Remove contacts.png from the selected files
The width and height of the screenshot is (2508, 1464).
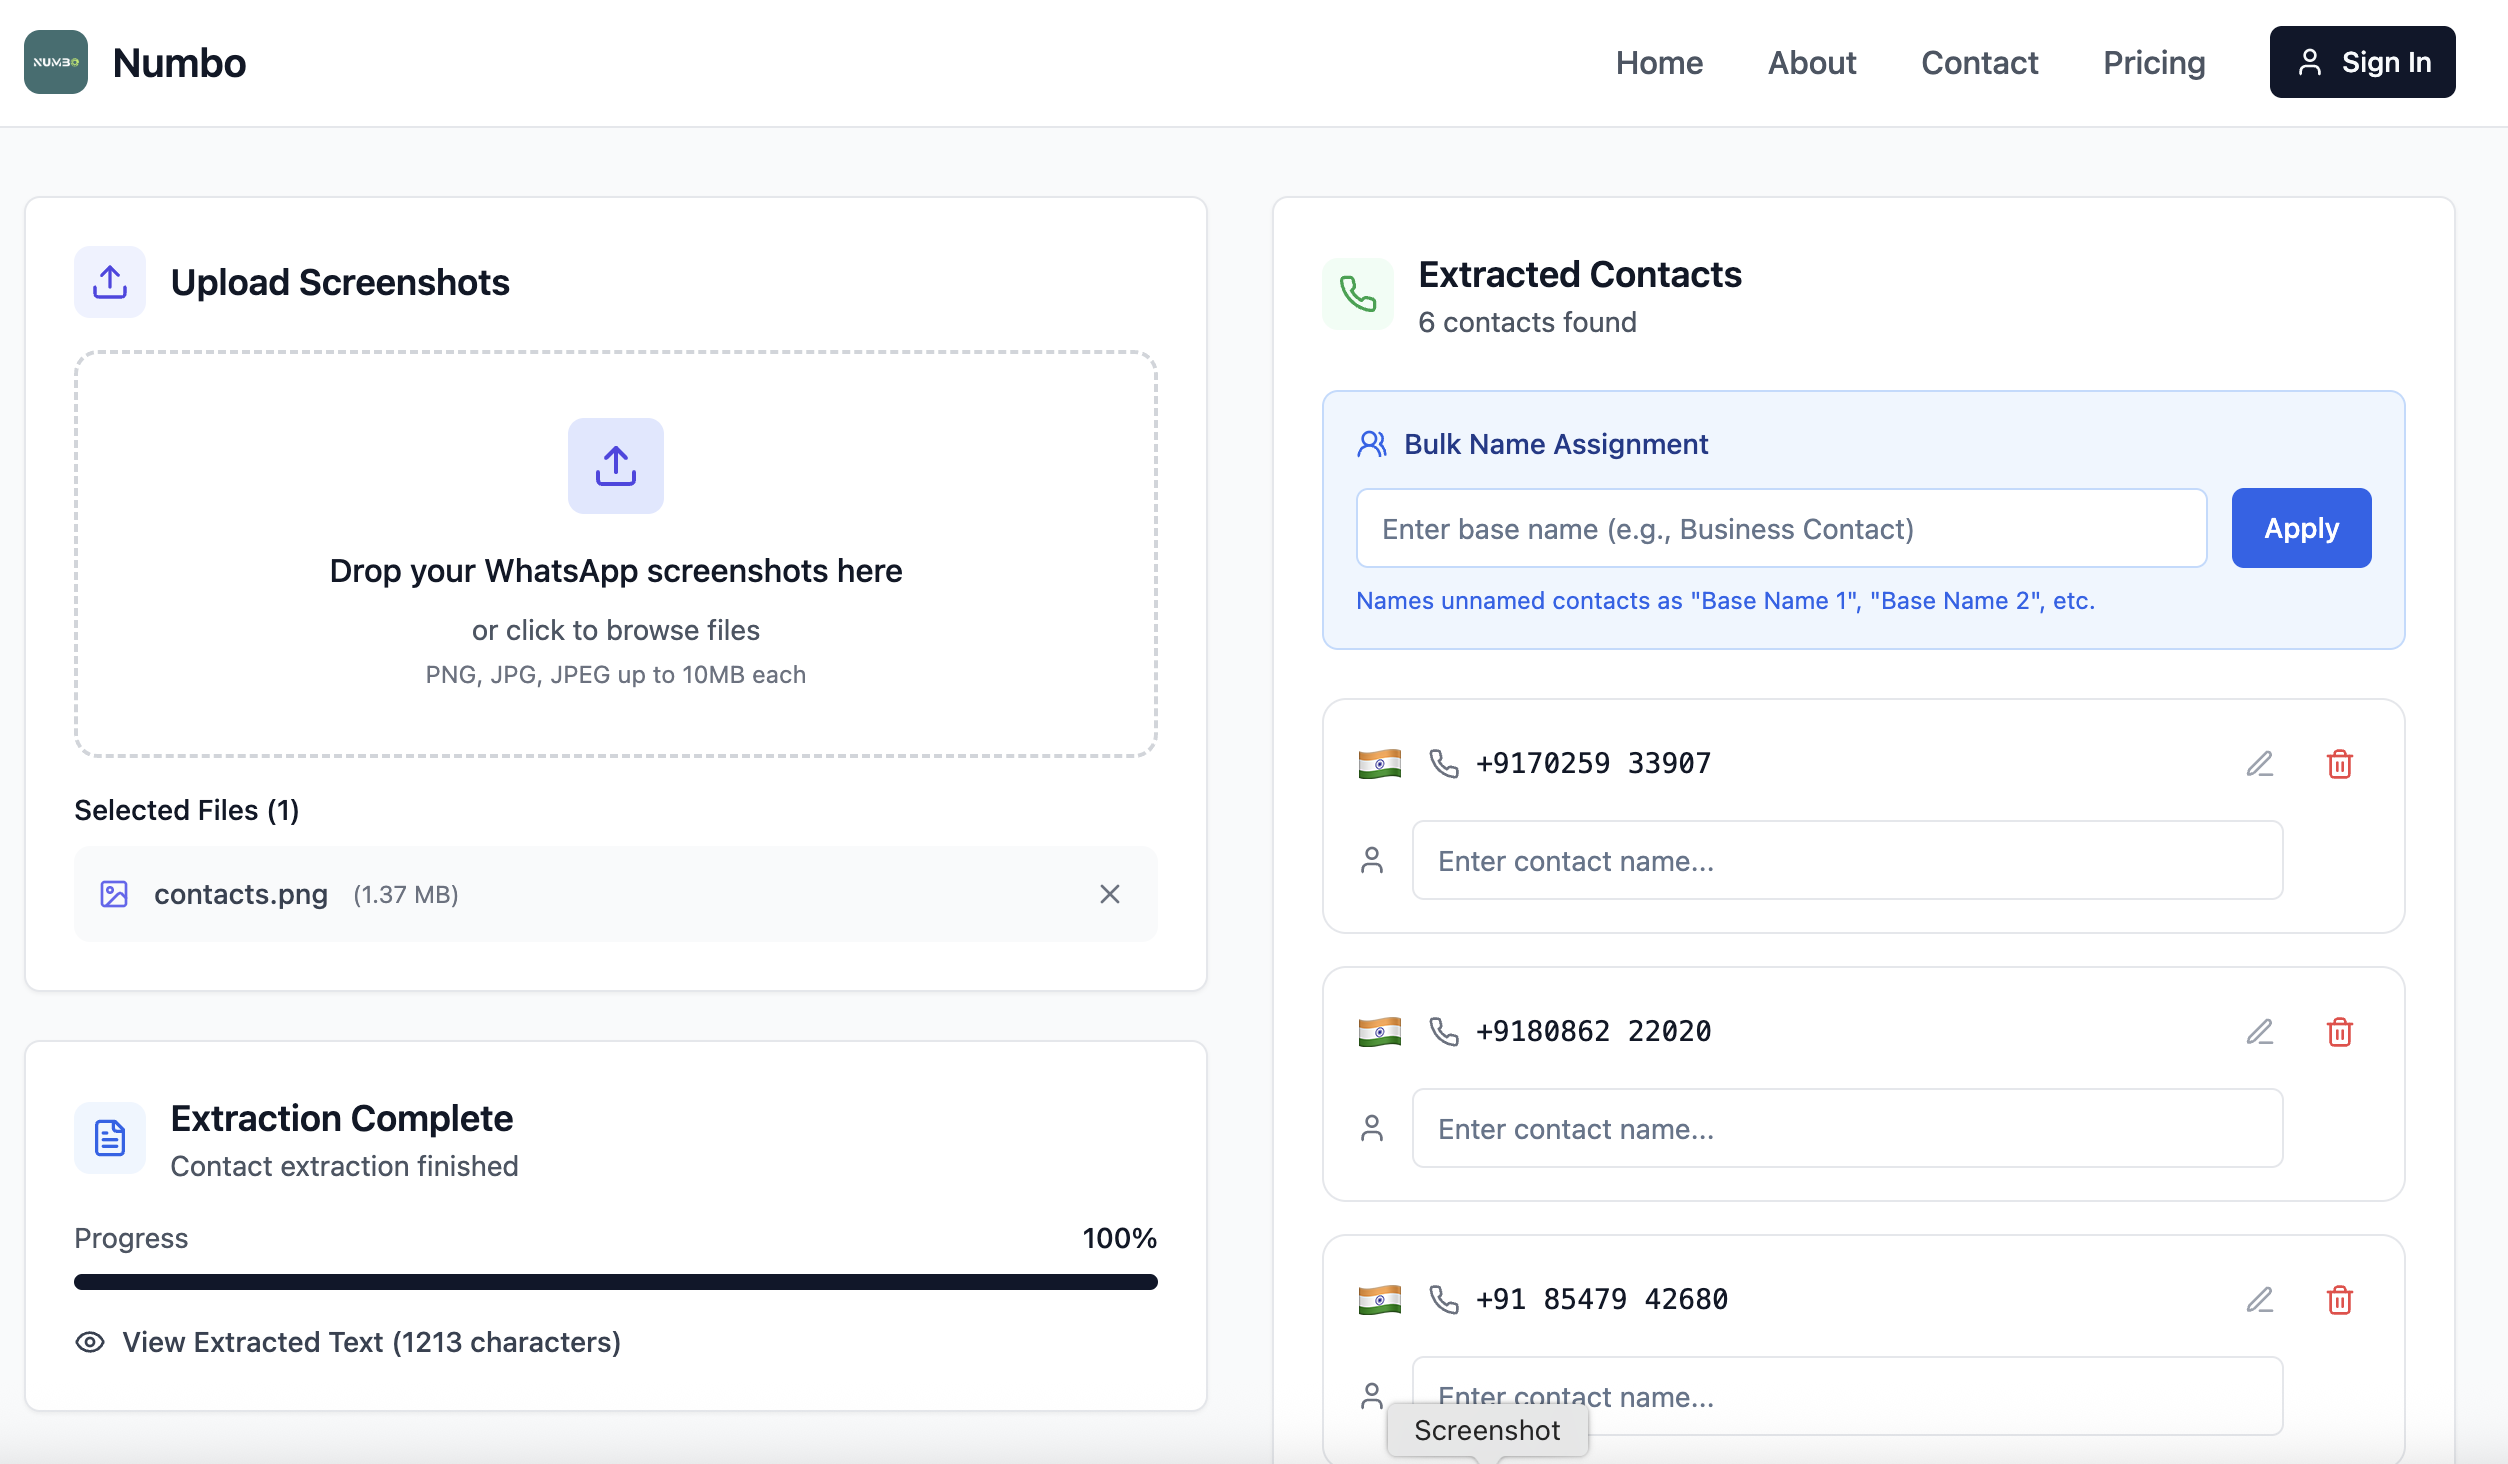coord(1109,894)
